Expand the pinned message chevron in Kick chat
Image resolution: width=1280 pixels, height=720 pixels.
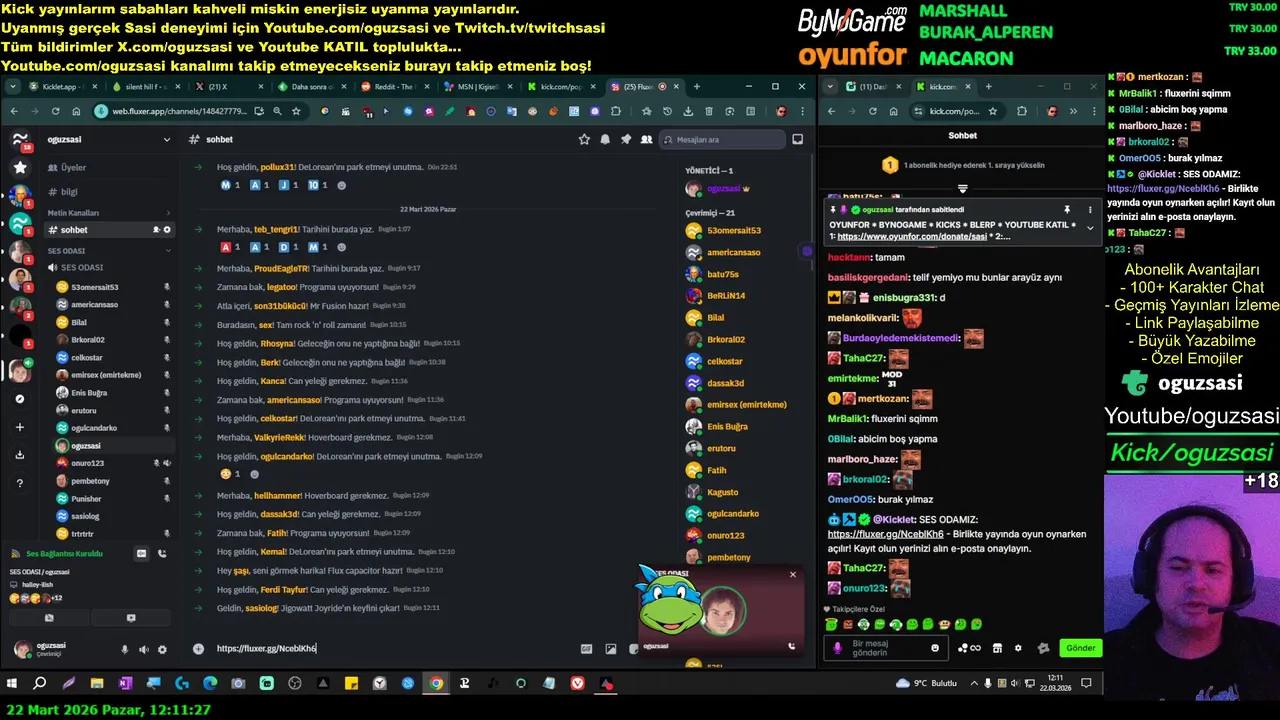[x=1090, y=228]
